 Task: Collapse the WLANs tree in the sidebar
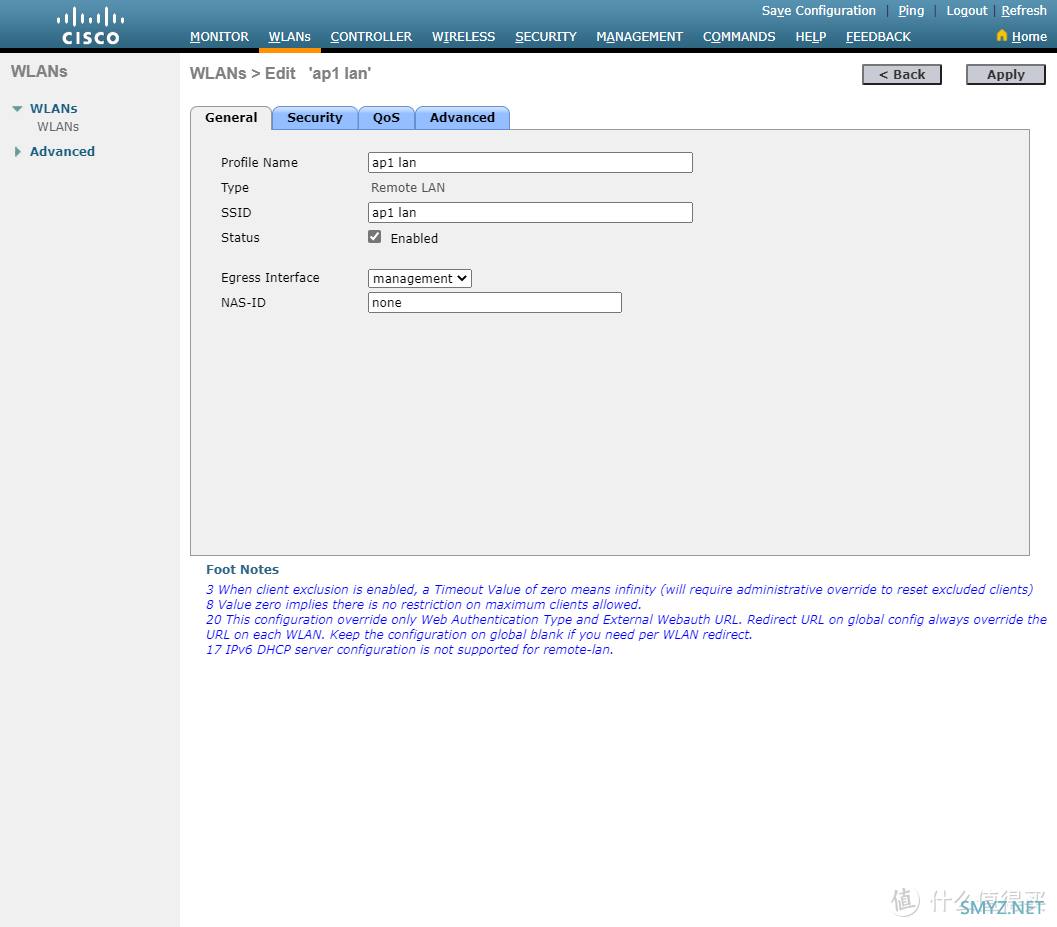click(x=16, y=108)
